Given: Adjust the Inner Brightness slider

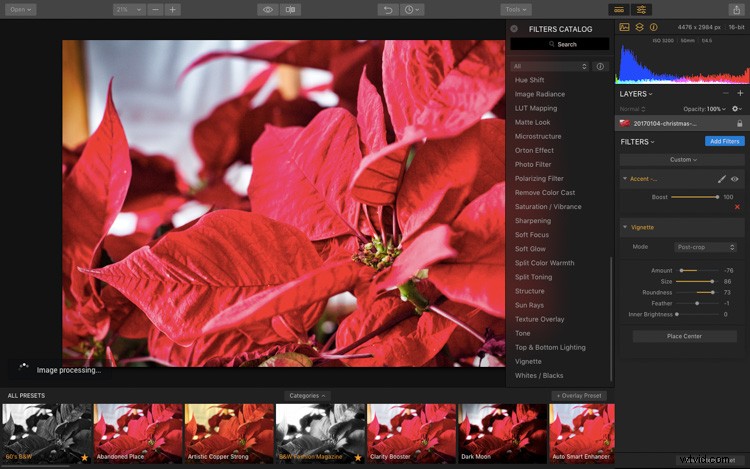Looking at the screenshot, I should (697, 314).
